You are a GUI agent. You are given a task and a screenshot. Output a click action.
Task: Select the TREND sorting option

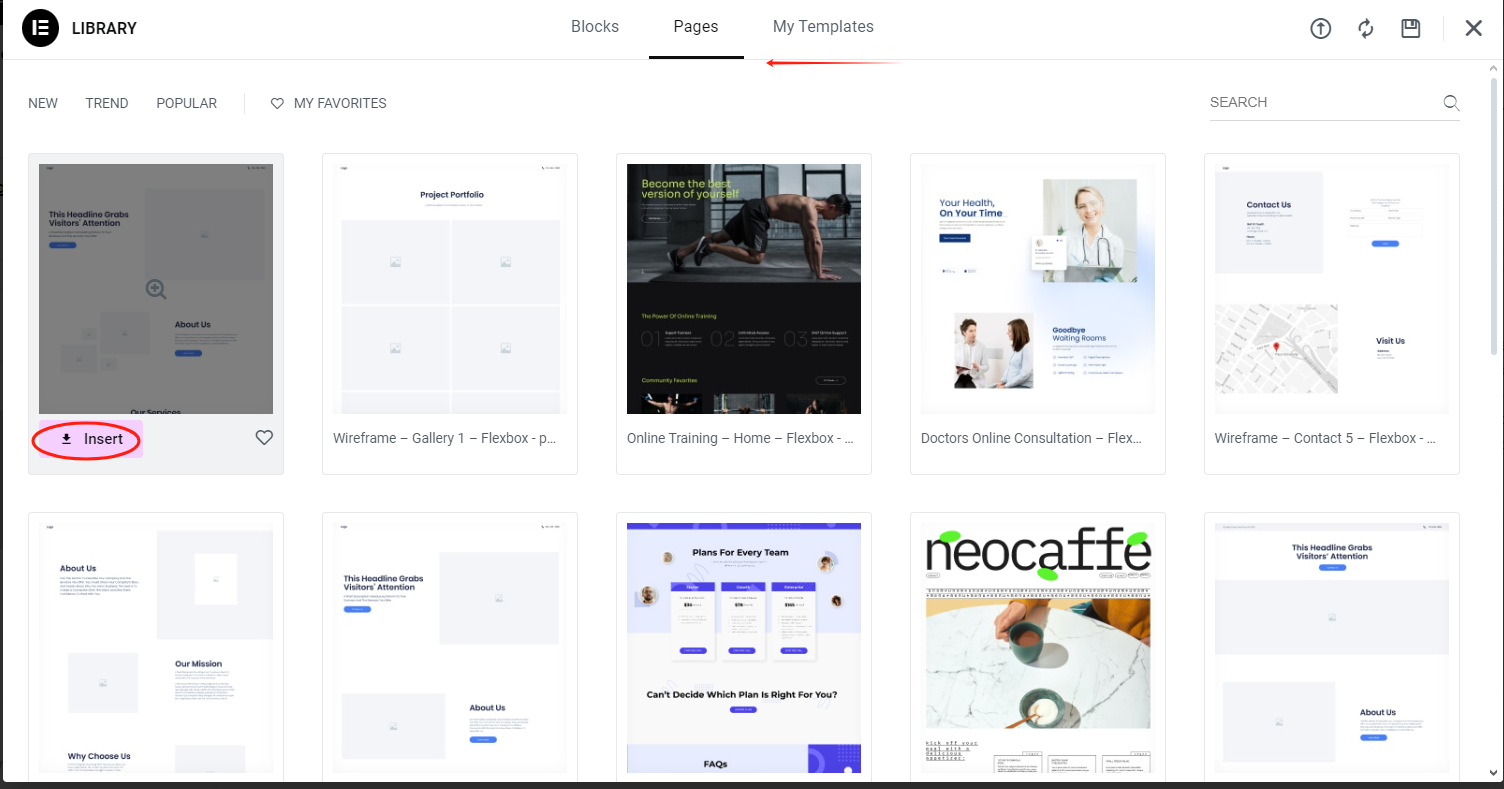tap(106, 103)
